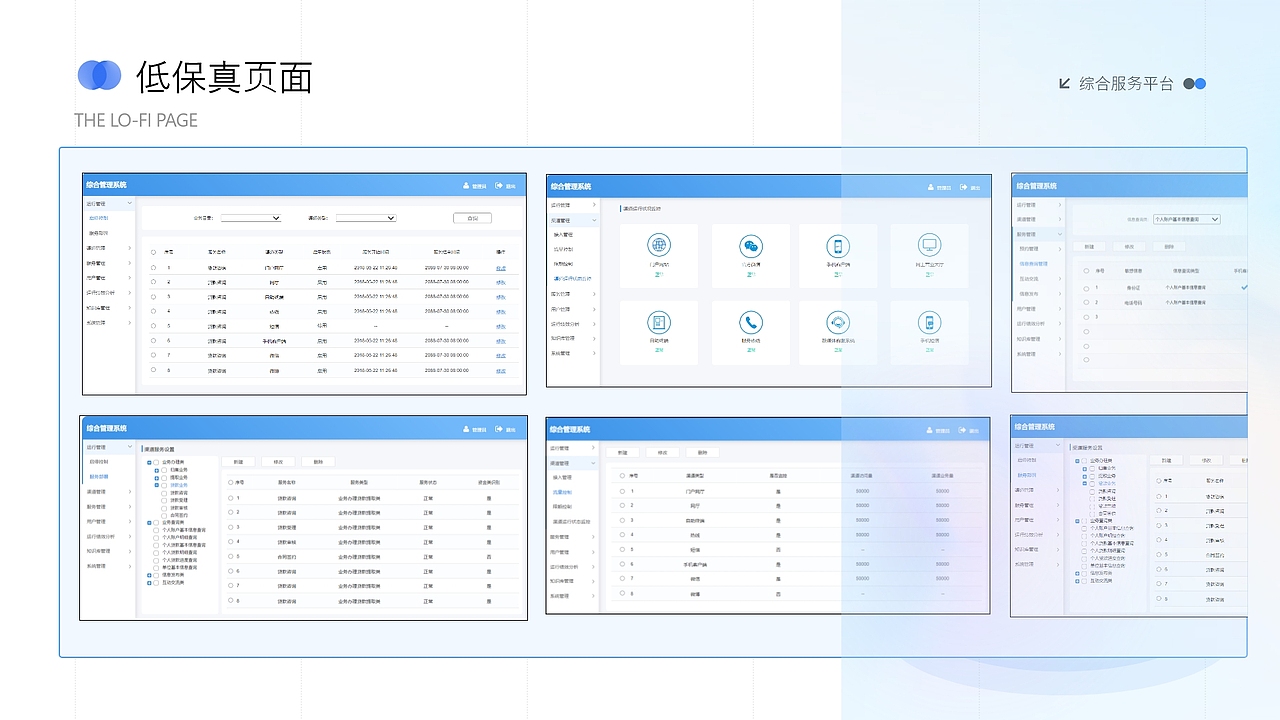Select the header radio button in the query-table mockup
Viewport: 1280px width, 720px height.
point(153,252)
